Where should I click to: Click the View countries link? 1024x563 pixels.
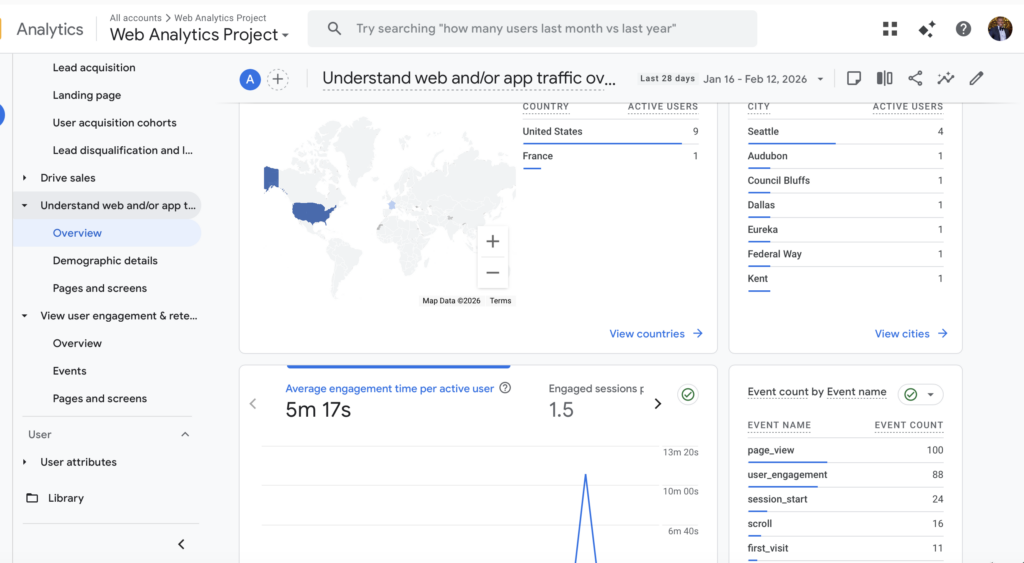pyautogui.click(x=656, y=334)
